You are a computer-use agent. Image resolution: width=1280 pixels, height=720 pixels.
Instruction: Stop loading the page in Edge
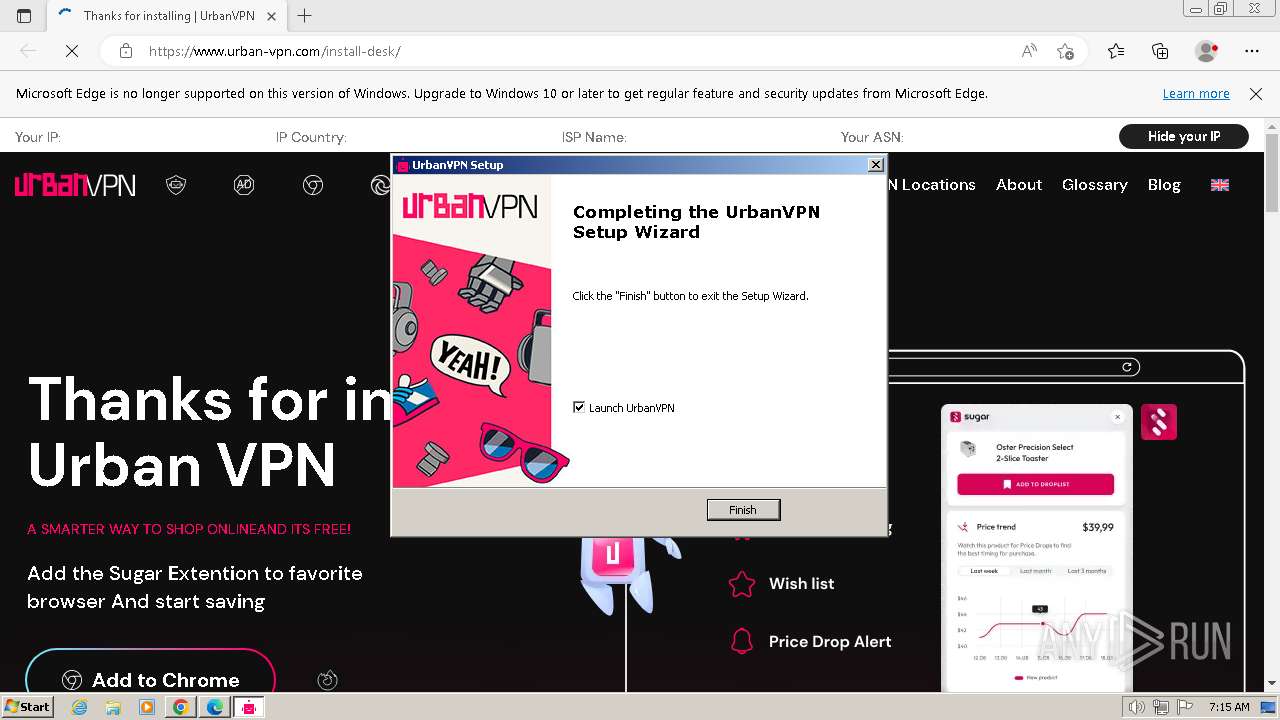coord(72,51)
